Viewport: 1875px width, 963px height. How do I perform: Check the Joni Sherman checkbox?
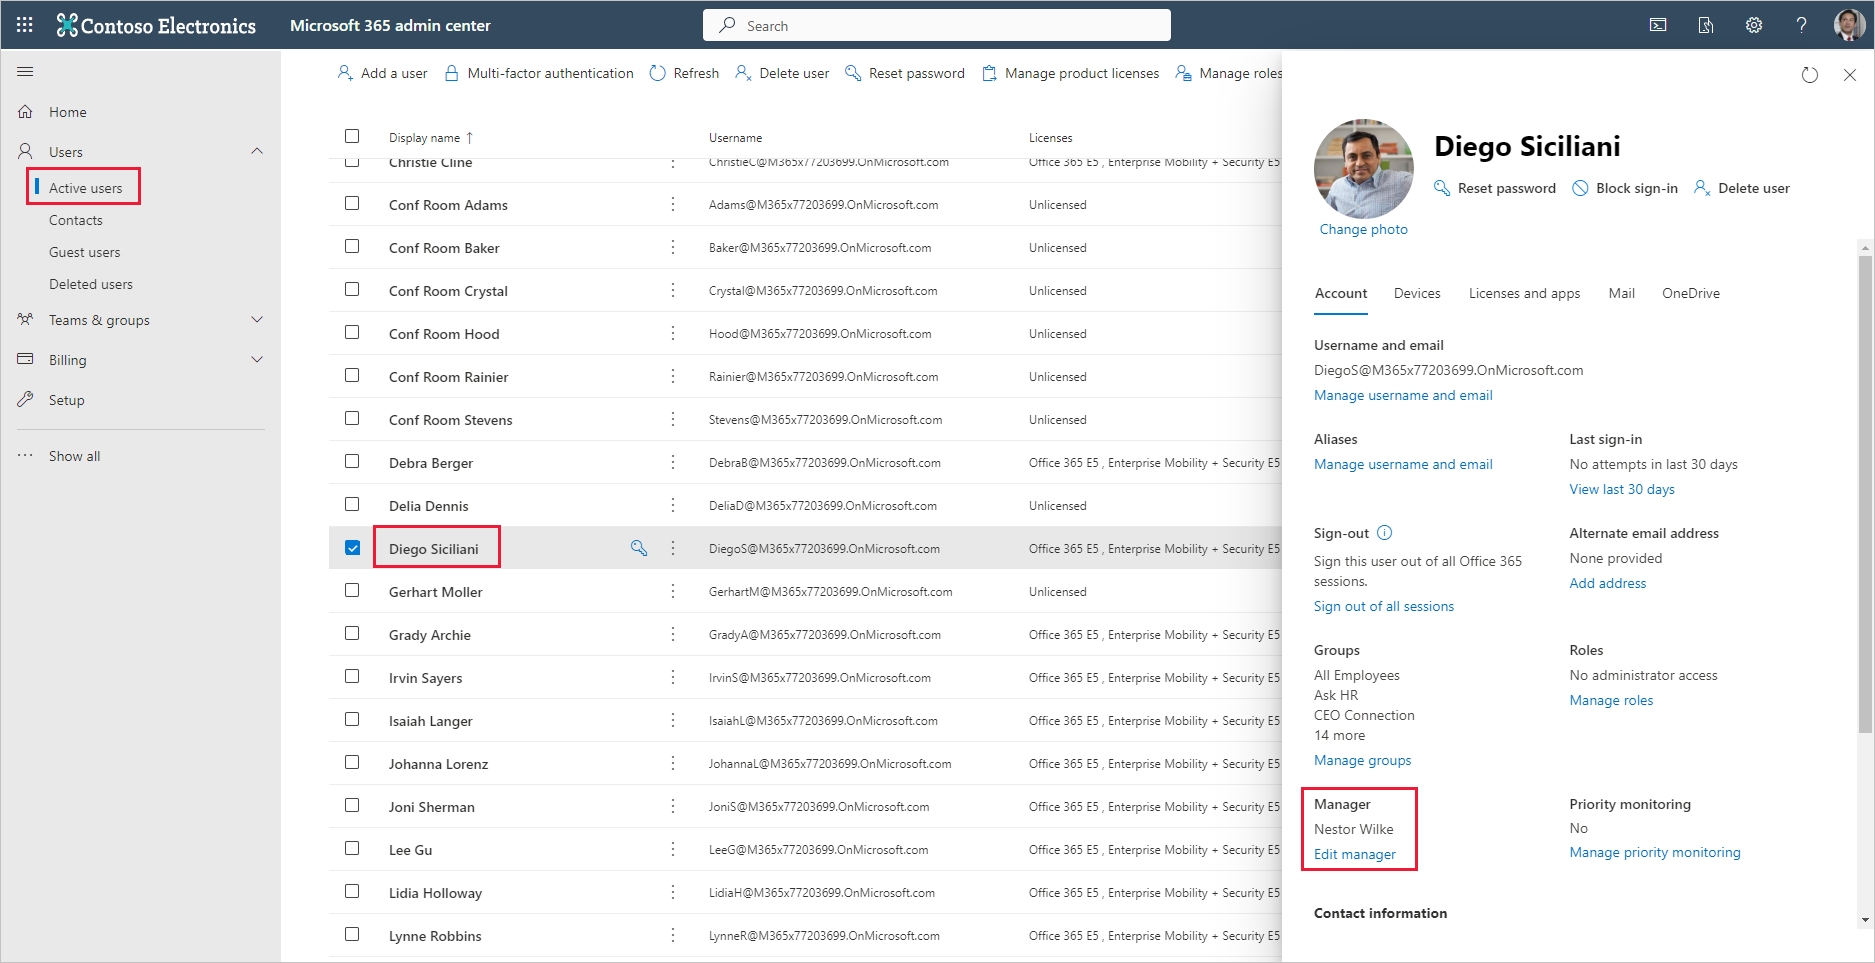(x=352, y=805)
